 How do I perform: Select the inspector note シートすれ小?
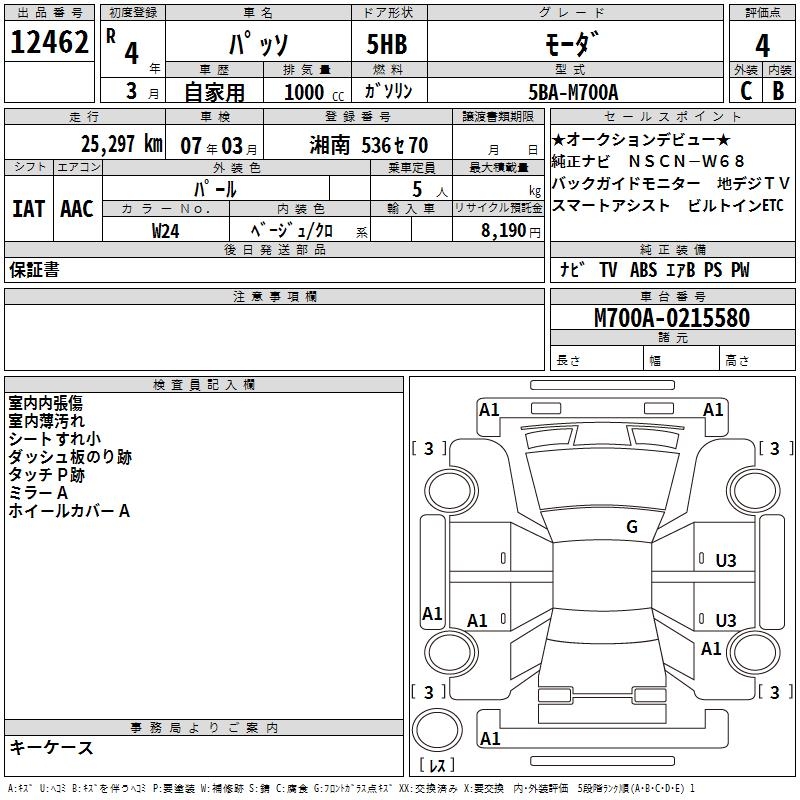point(55,439)
